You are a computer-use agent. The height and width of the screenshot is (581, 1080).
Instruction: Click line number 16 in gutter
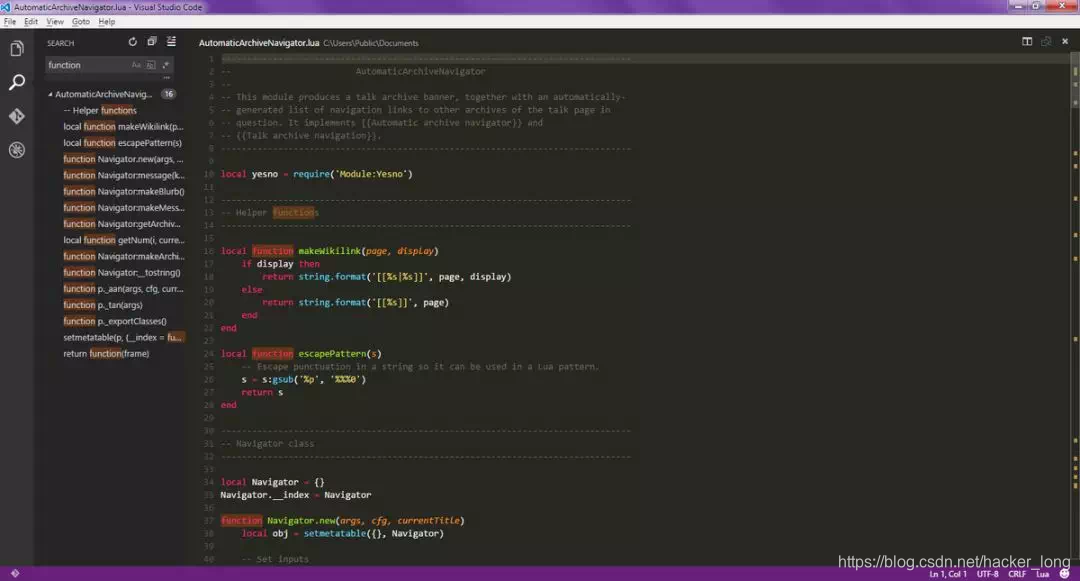209,251
